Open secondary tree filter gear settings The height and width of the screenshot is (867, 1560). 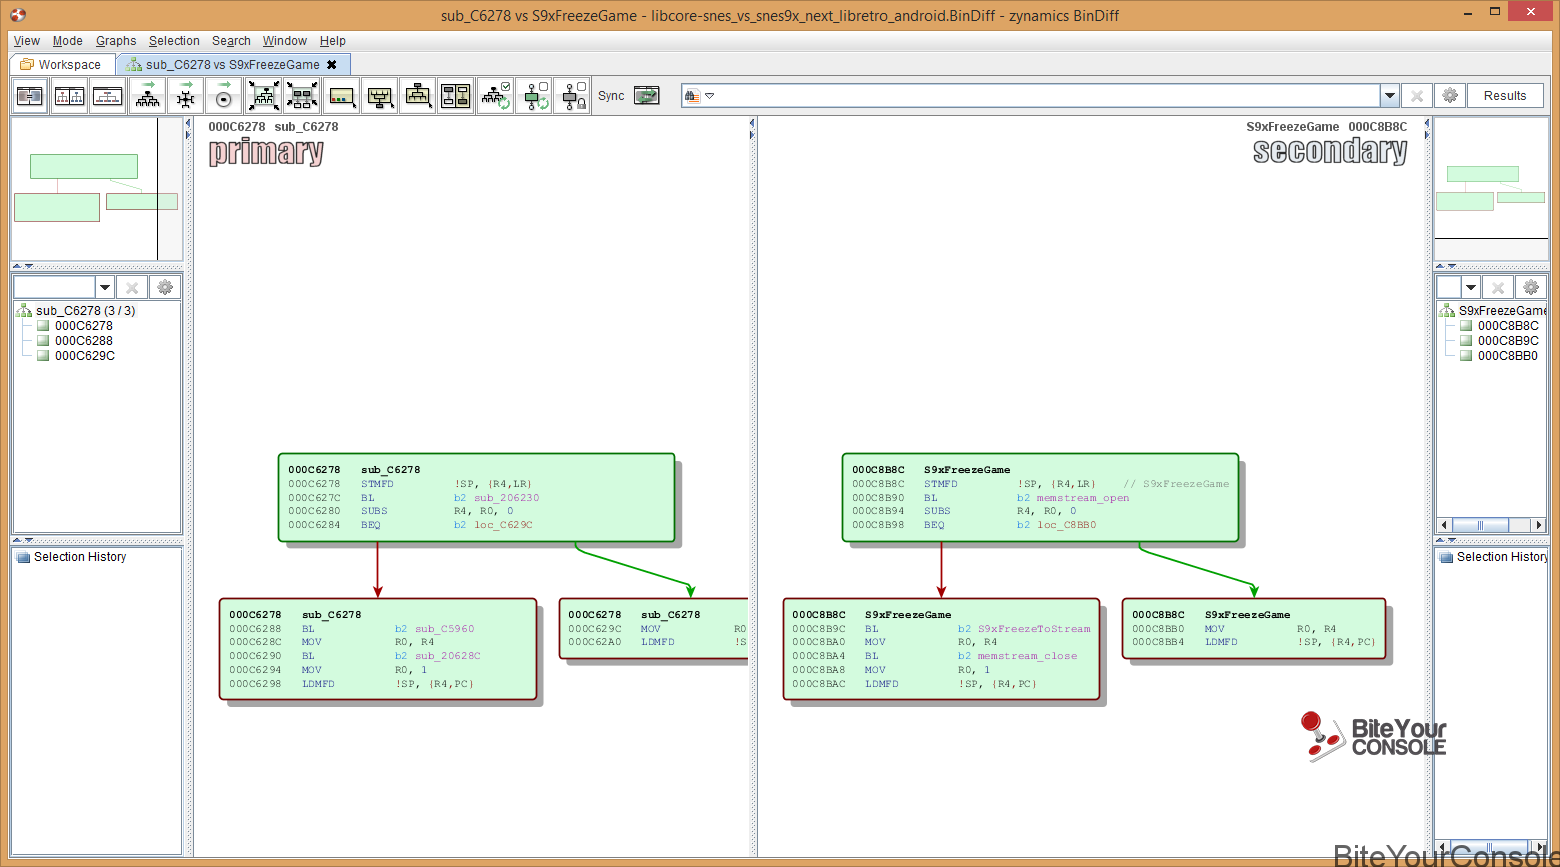click(x=1531, y=287)
